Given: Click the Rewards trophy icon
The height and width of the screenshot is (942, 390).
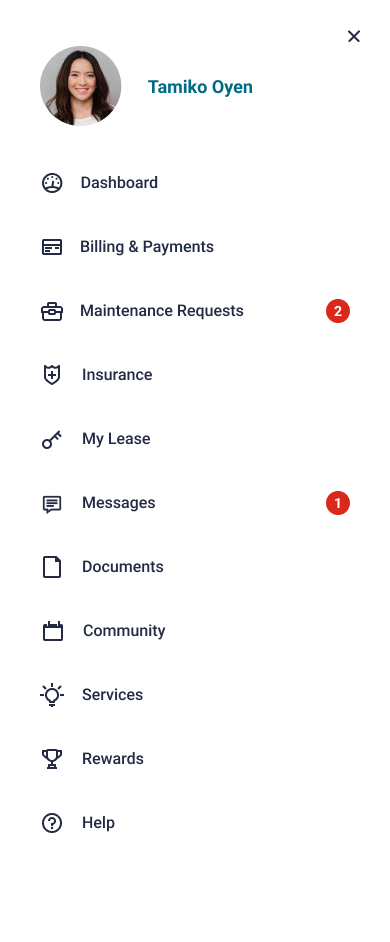Looking at the screenshot, I should point(52,759).
